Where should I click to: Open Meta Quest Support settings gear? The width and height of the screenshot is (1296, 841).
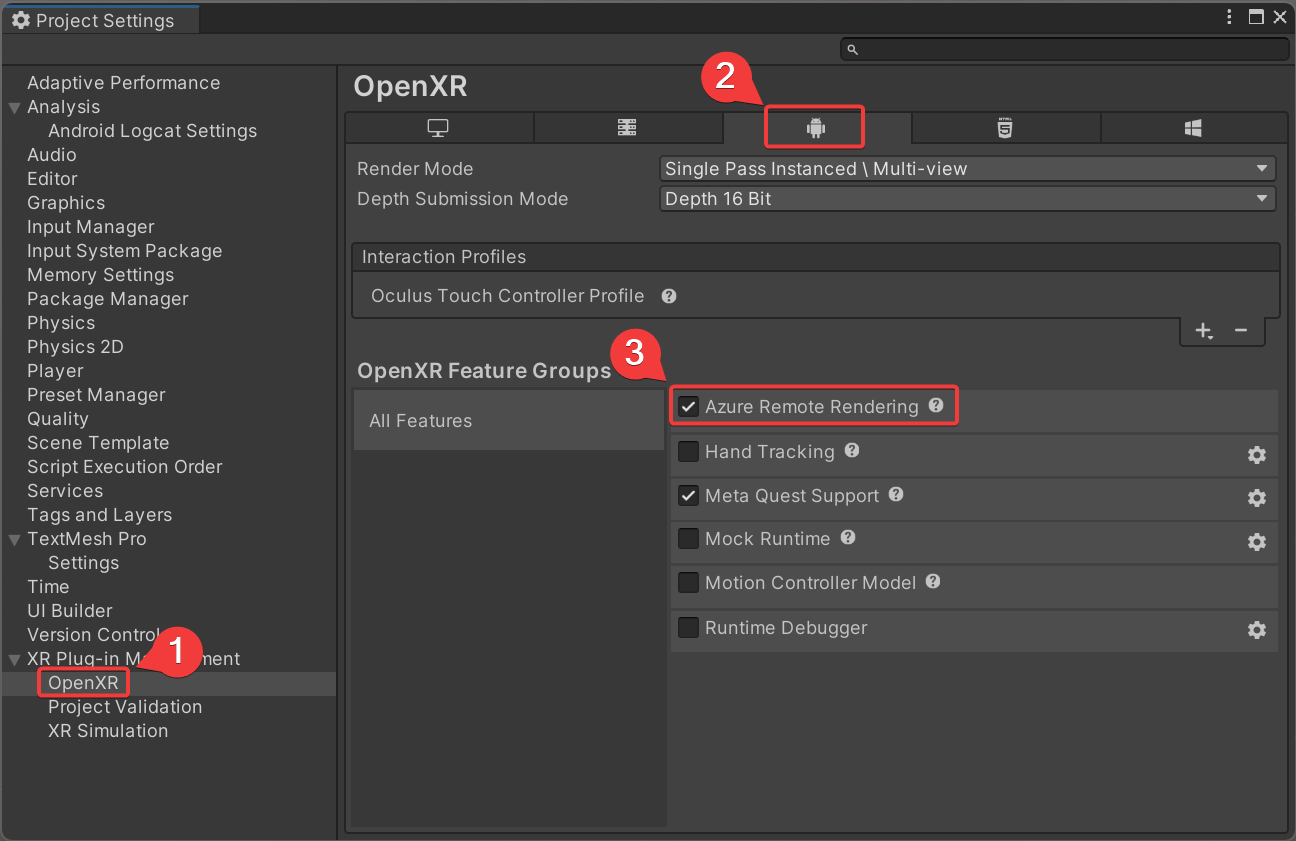tap(1257, 498)
